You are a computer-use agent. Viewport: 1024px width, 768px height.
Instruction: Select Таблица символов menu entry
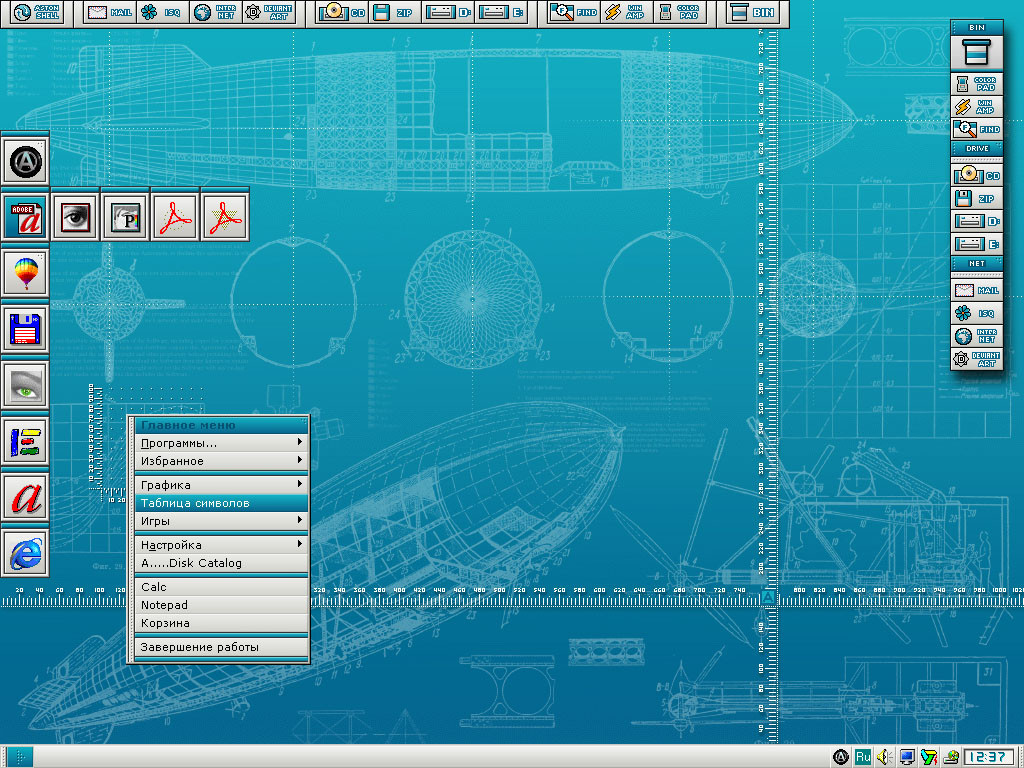[x=220, y=503]
